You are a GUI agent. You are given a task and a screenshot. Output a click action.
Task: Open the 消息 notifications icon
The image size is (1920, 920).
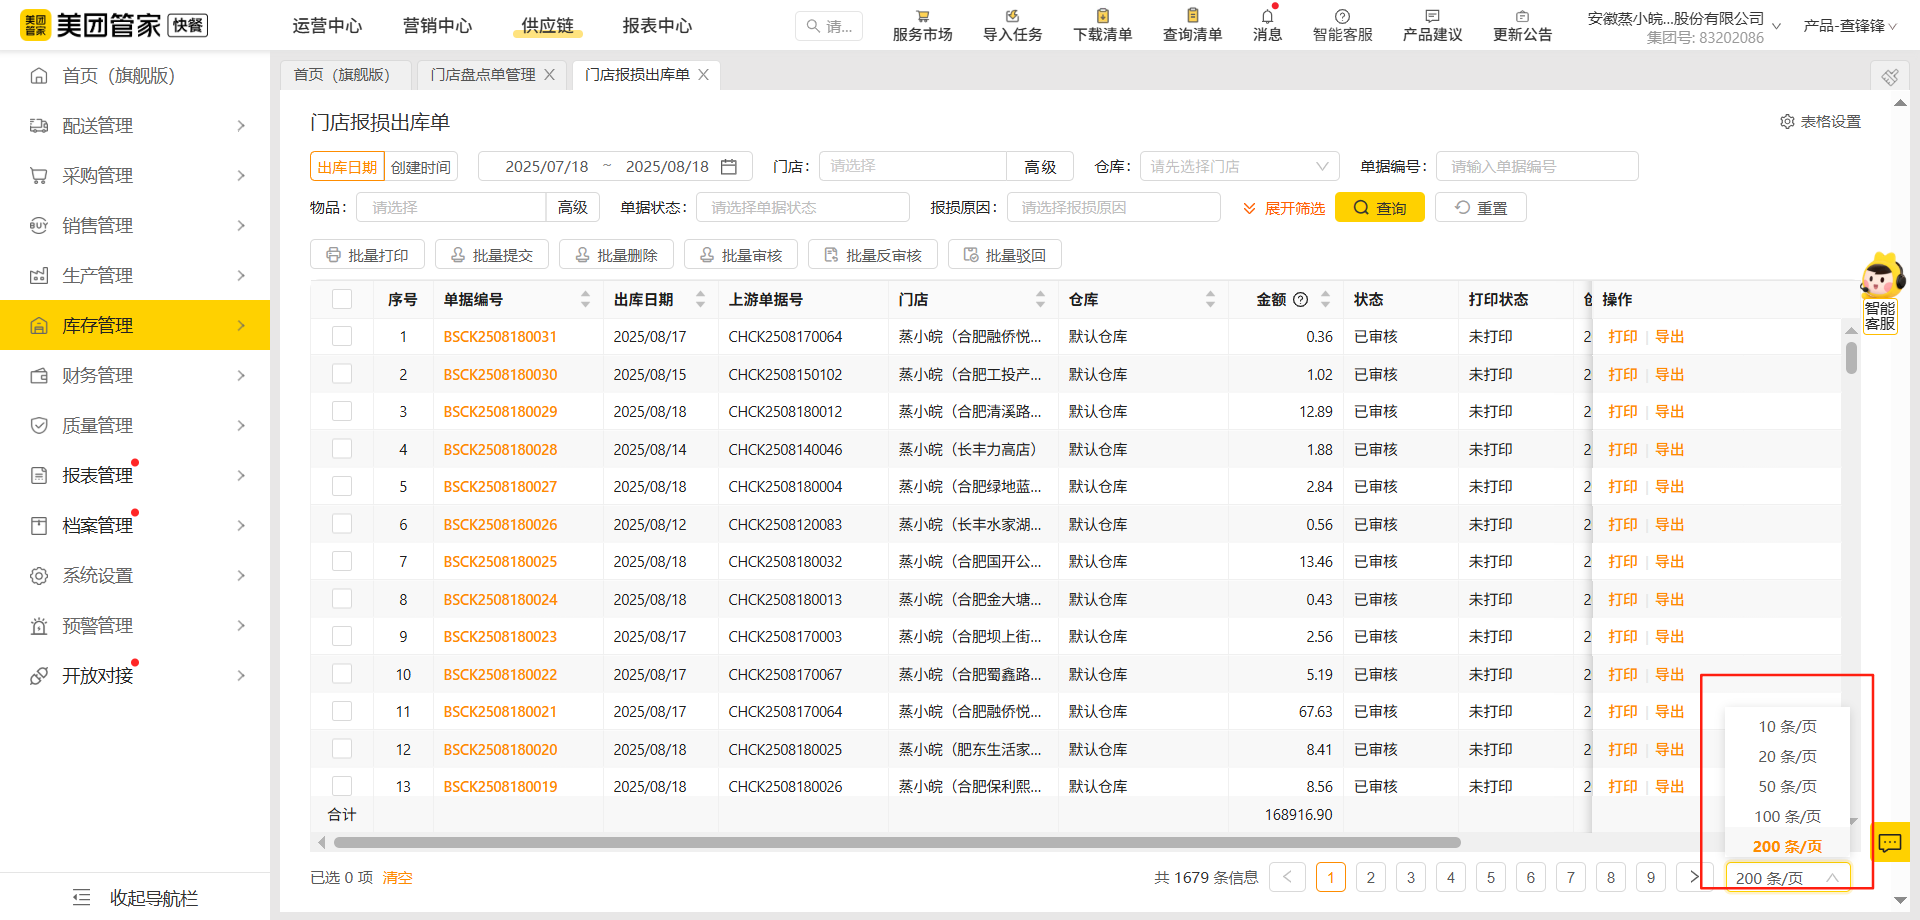tap(1266, 24)
